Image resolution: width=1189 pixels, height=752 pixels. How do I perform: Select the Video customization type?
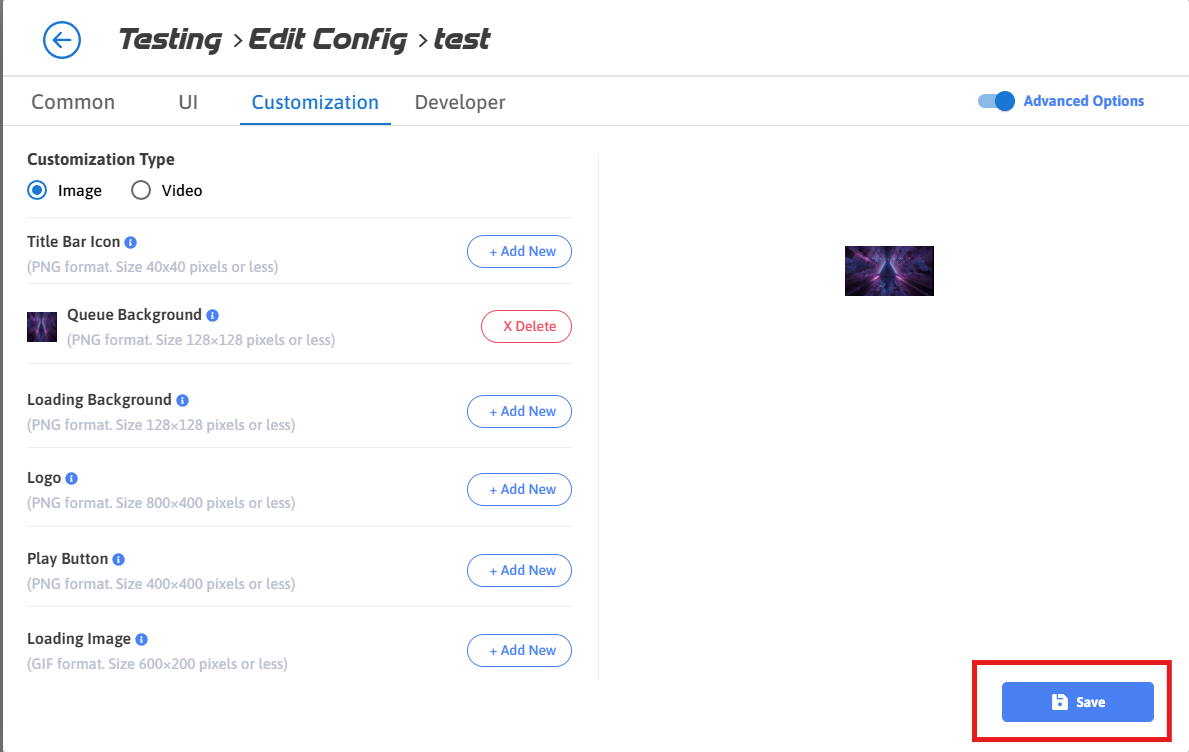(x=141, y=190)
